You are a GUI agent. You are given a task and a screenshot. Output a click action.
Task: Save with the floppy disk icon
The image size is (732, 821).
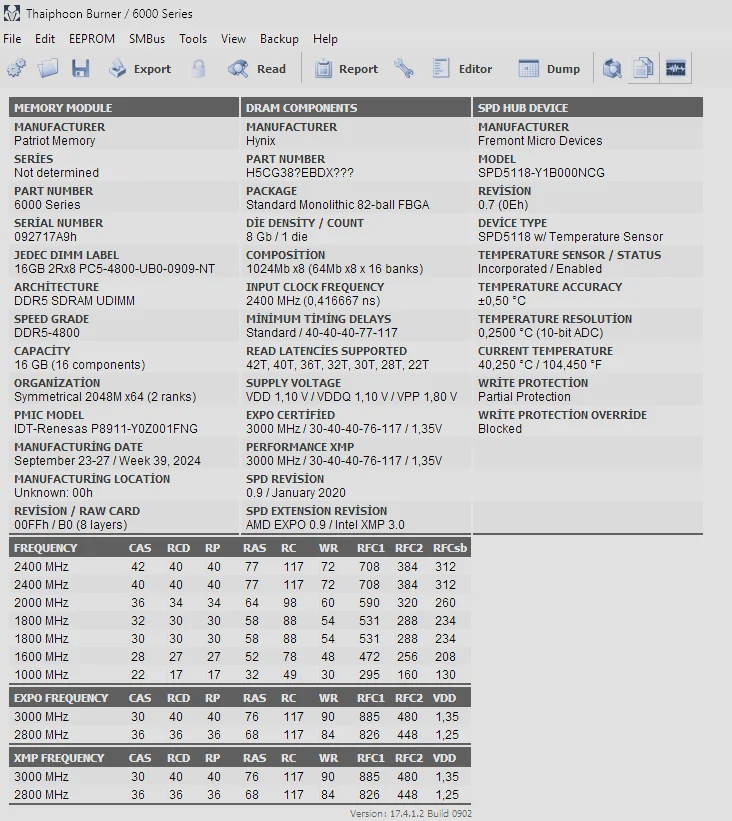pyautogui.click(x=80, y=69)
